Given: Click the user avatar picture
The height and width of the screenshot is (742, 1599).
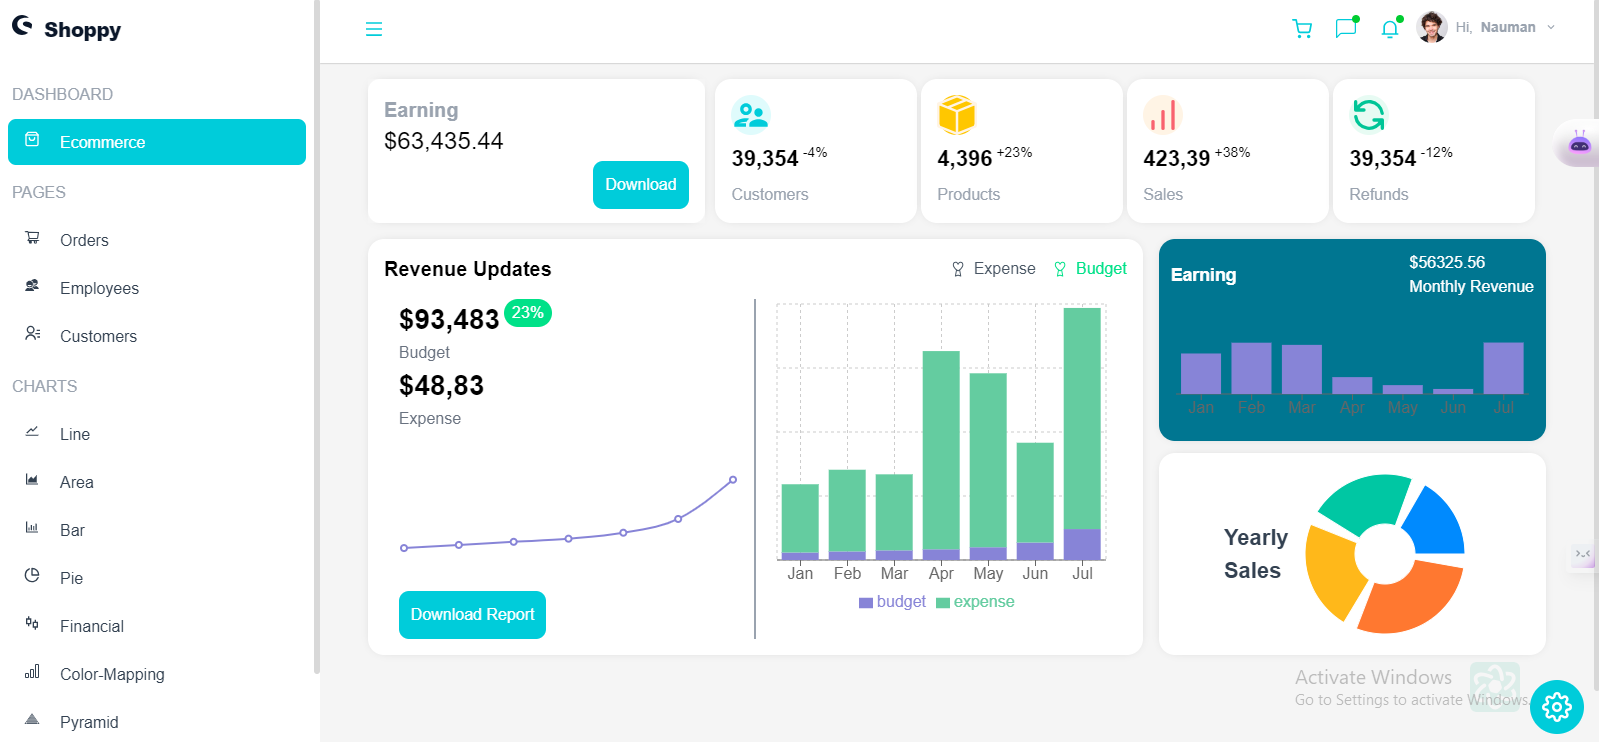Looking at the screenshot, I should (1432, 27).
